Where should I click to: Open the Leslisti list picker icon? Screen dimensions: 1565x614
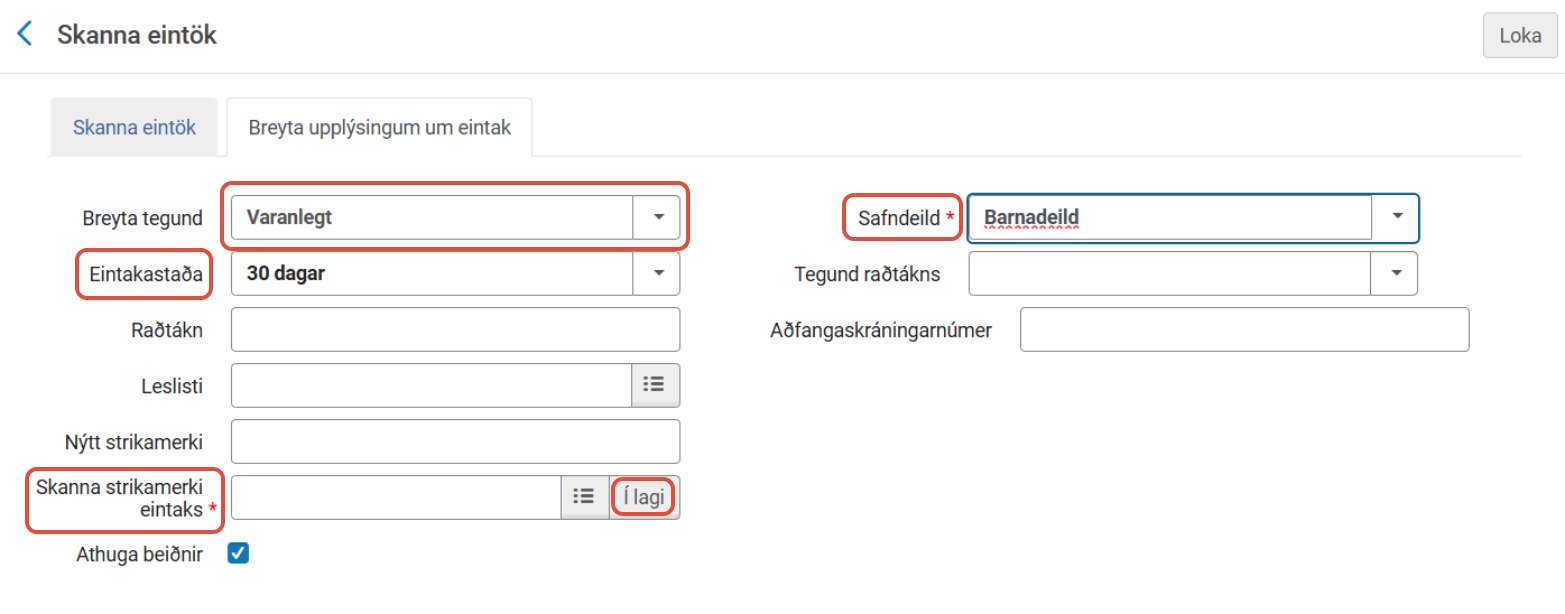(655, 385)
